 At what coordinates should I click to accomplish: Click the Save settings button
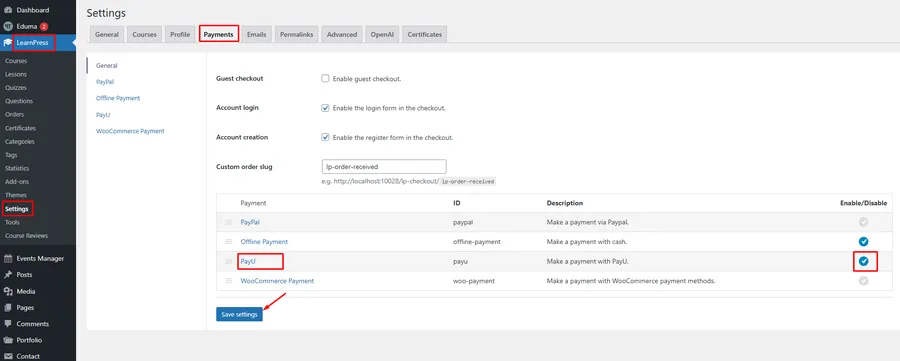[239, 315]
